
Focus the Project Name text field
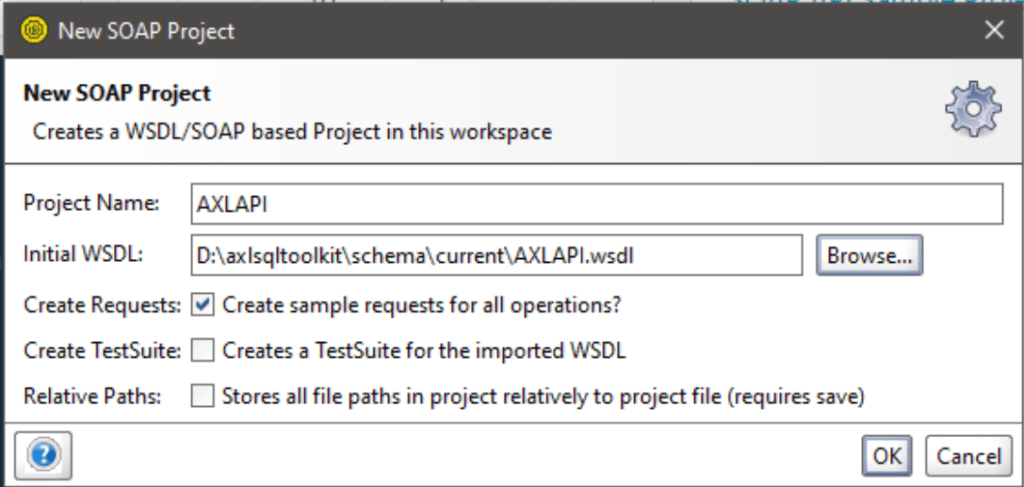[596, 204]
